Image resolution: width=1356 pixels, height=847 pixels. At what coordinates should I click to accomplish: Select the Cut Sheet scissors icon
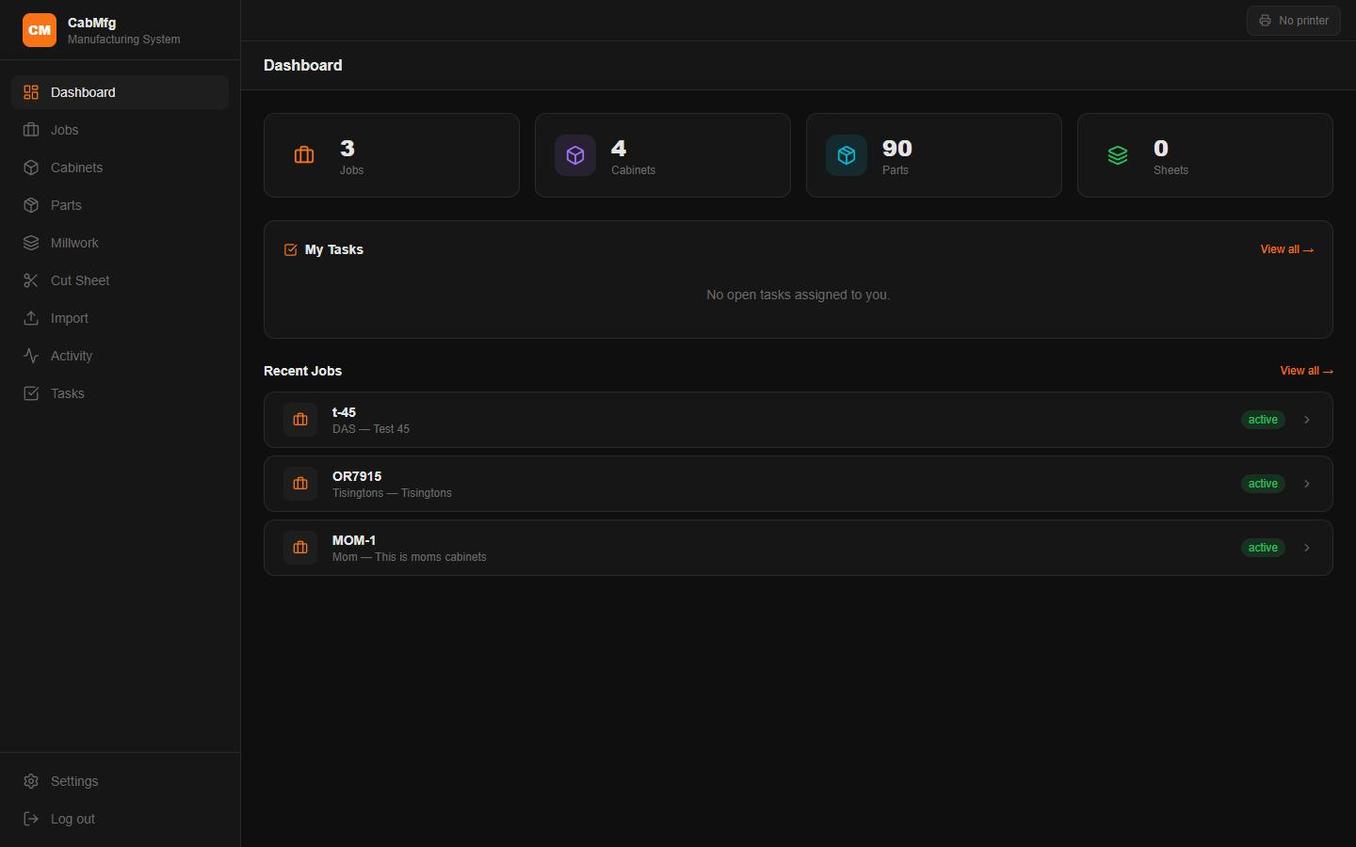tap(31, 280)
